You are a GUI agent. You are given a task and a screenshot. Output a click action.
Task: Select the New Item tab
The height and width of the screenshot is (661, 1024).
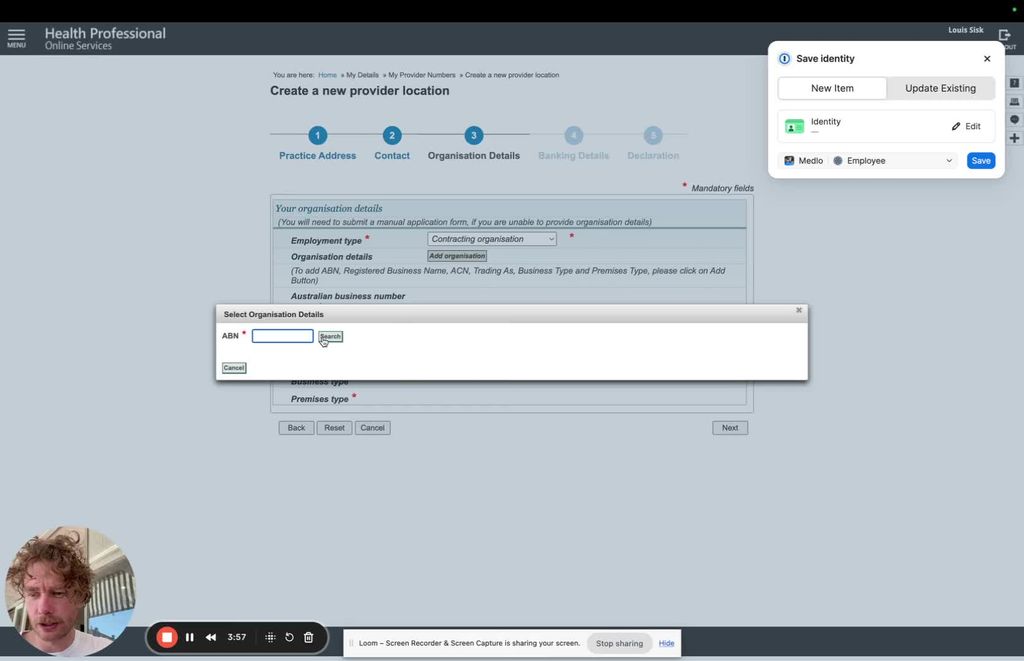click(832, 88)
